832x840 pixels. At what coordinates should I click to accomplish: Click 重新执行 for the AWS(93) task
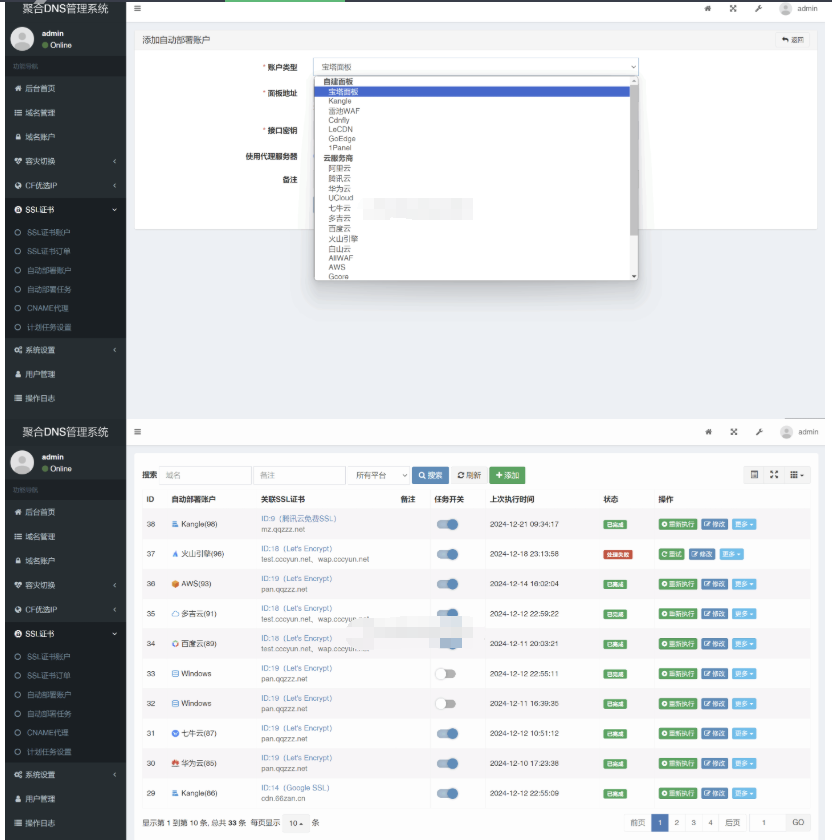tap(677, 584)
